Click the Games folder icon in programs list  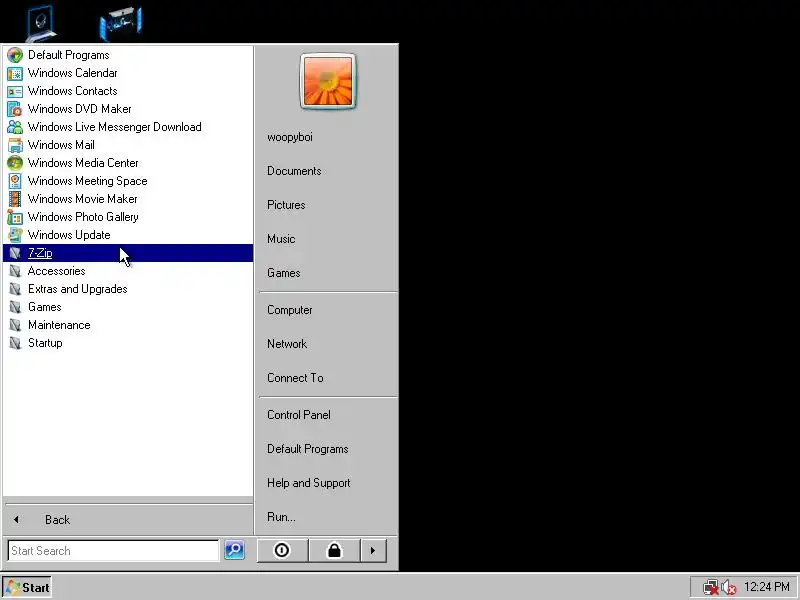(x=15, y=307)
